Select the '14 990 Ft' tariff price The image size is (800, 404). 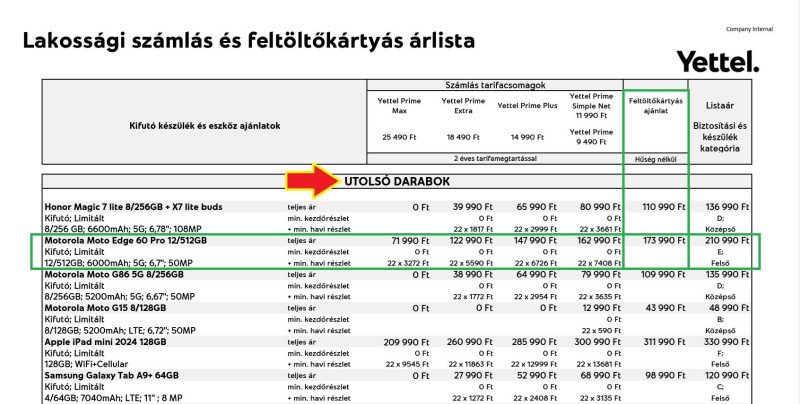[x=527, y=137]
